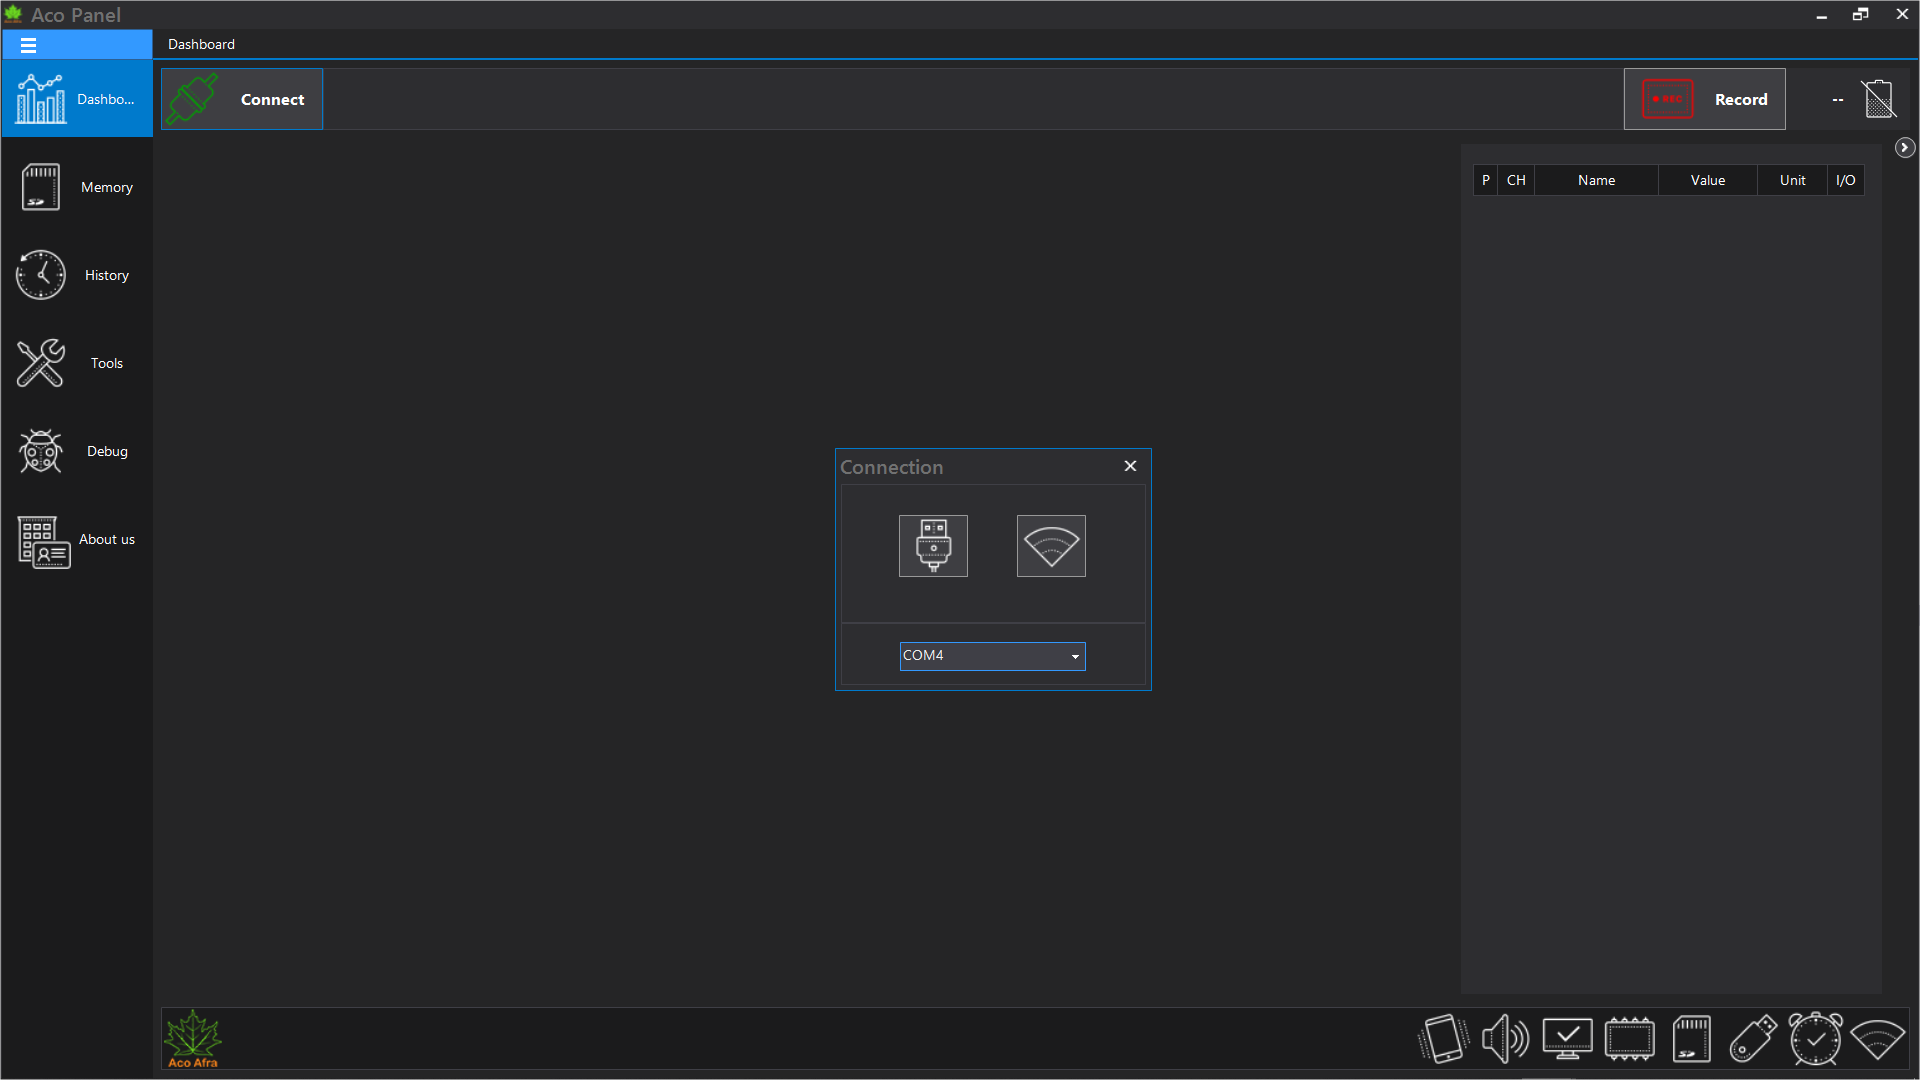Click the alarm/clock icon in status bar
The image size is (1920, 1080).
[1816, 1038]
